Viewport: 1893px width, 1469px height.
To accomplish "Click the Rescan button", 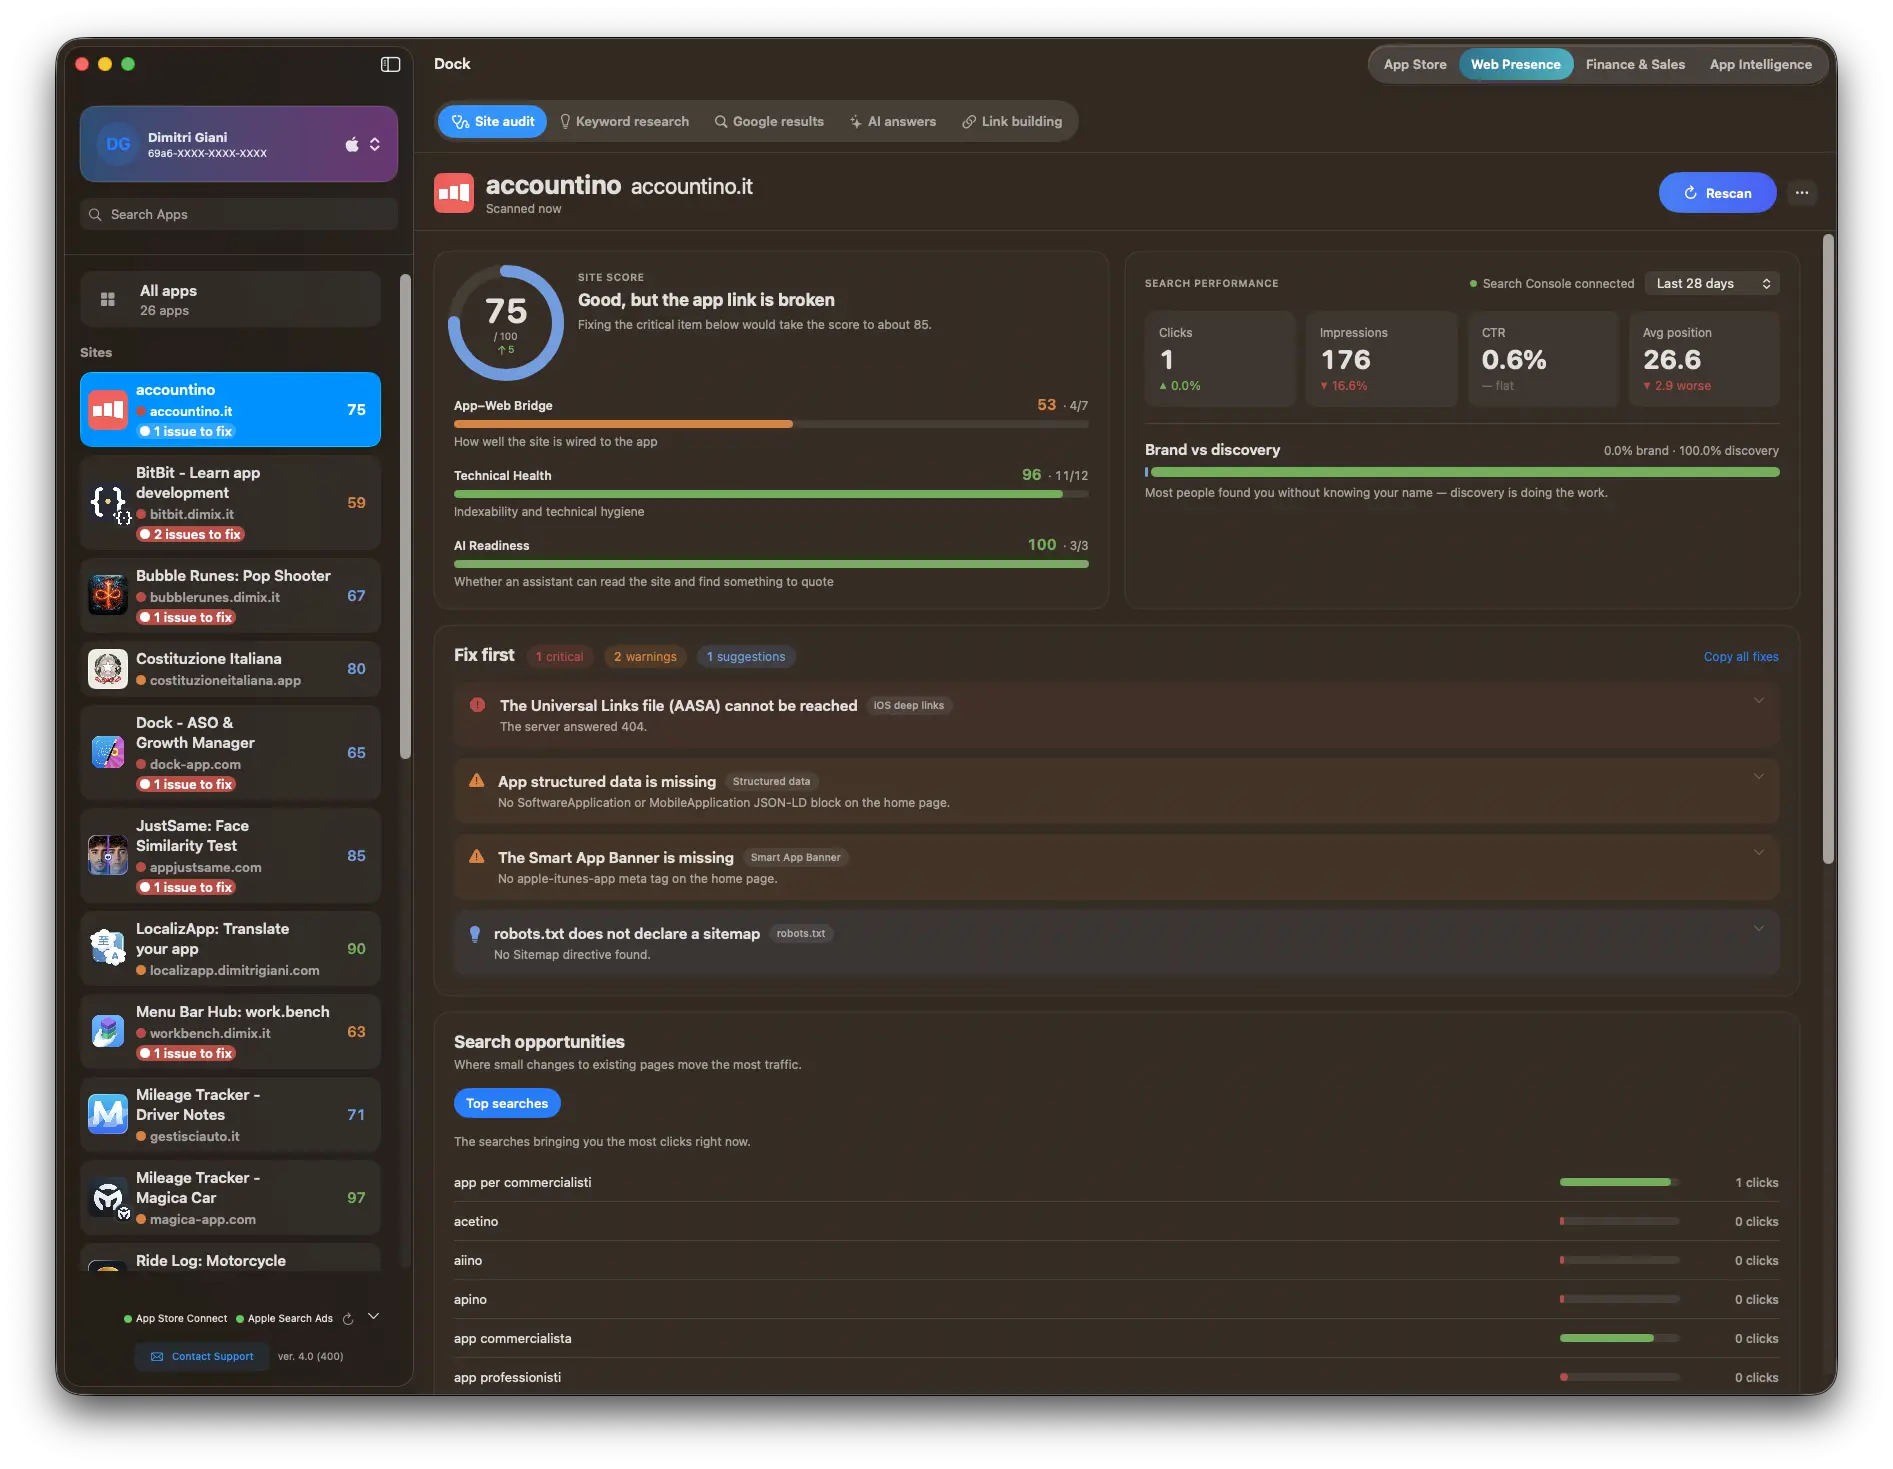I will pyautogui.click(x=1717, y=193).
